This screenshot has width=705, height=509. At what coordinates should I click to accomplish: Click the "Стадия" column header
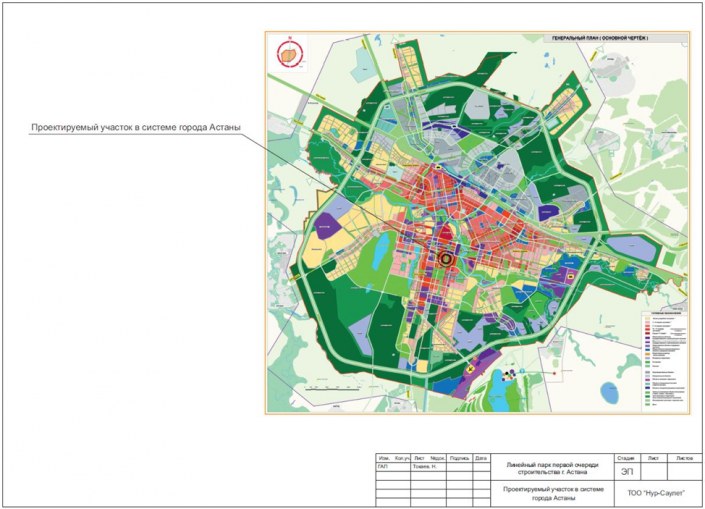[x=626, y=456]
